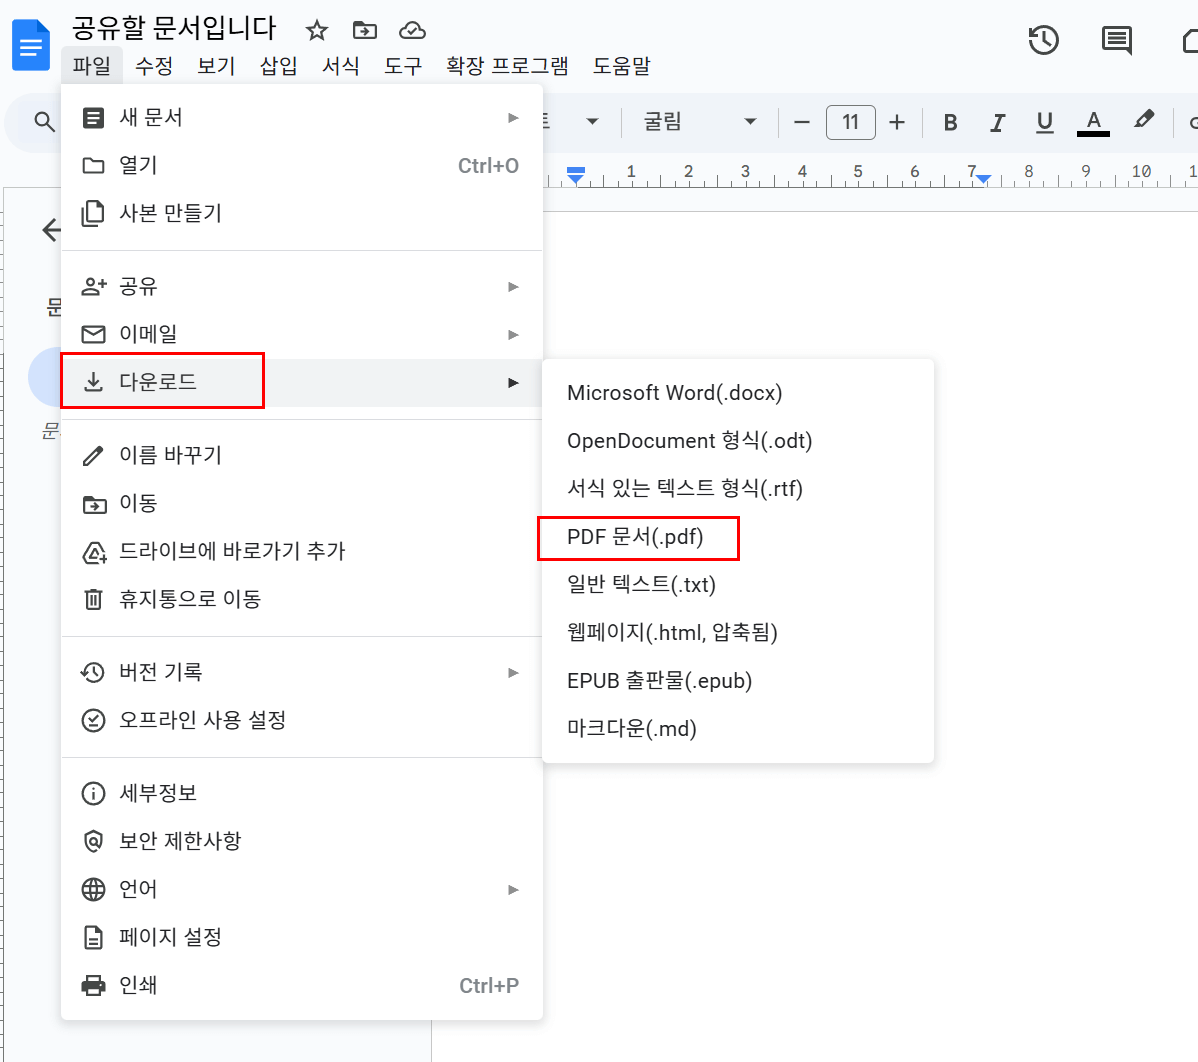Open 보안 제한사항 entry
The width and height of the screenshot is (1198, 1062).
(x=302, y=841)
